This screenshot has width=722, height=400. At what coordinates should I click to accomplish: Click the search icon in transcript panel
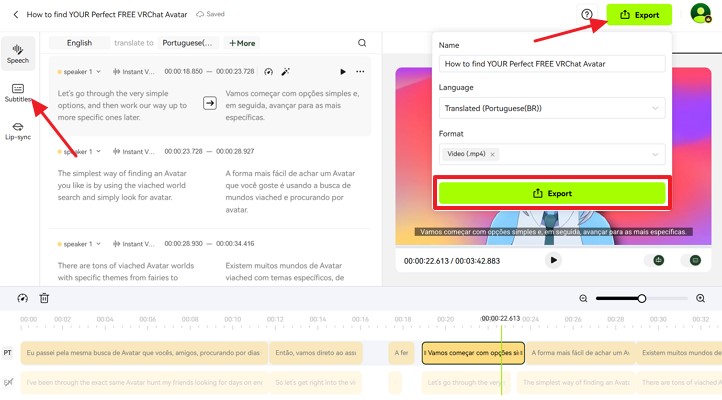pos(362,43)
